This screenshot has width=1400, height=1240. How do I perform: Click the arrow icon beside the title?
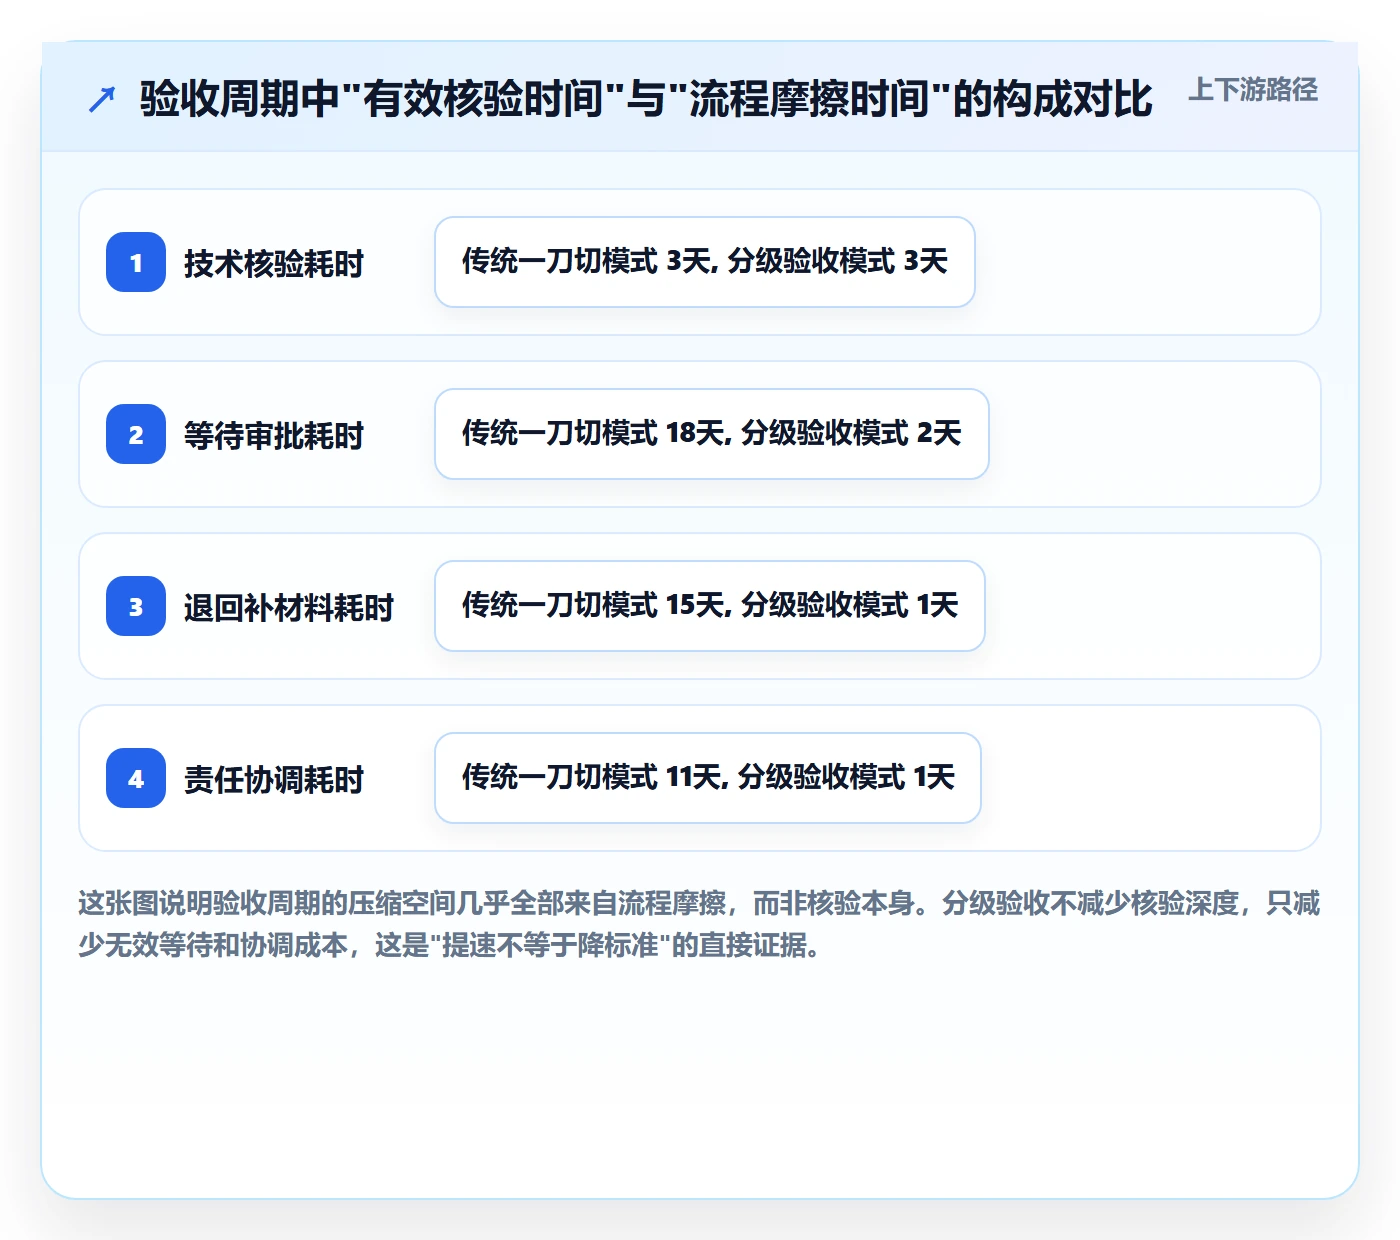[x=102, y=99]
